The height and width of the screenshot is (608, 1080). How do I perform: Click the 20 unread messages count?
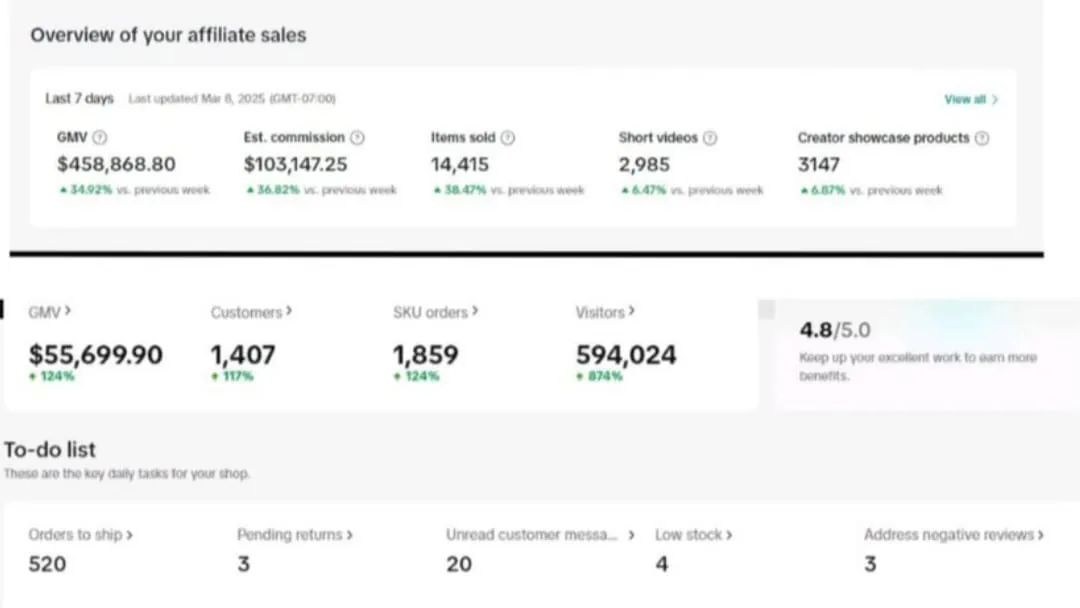pyautogui.click(x=459, y=564)
